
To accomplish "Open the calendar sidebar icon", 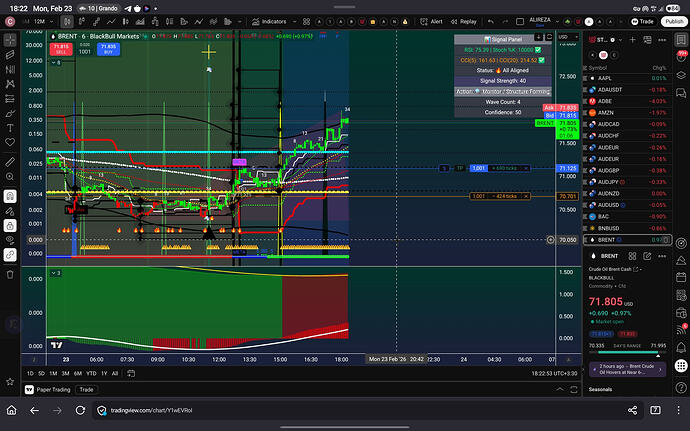I will [681, 277].
